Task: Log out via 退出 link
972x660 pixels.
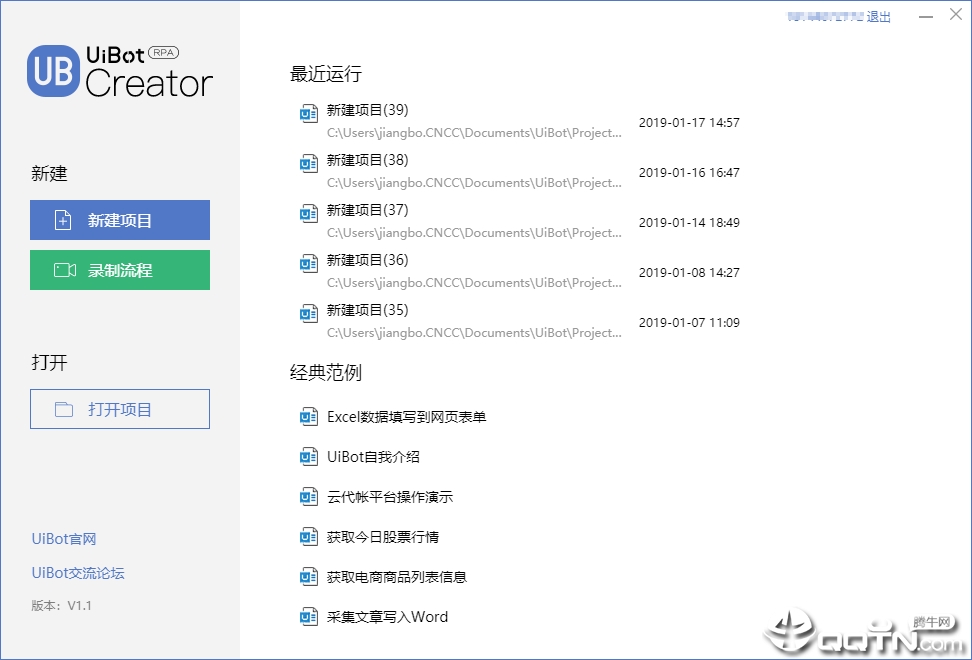Action: 878,17
